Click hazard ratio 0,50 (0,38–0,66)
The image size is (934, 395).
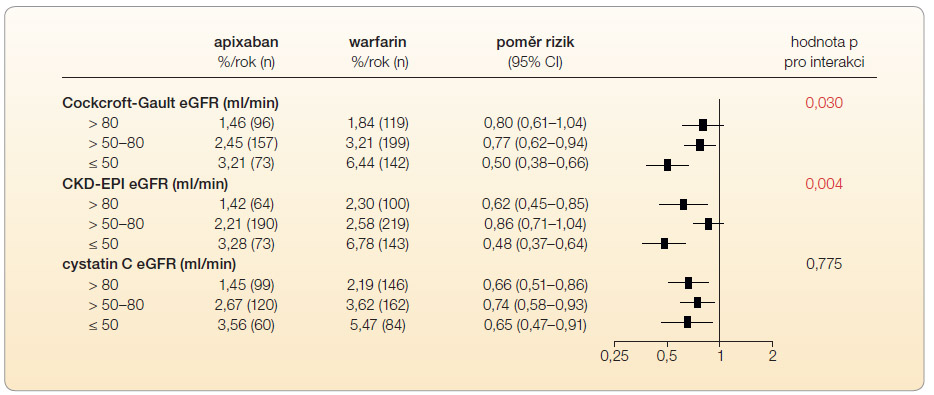[535, 164]
